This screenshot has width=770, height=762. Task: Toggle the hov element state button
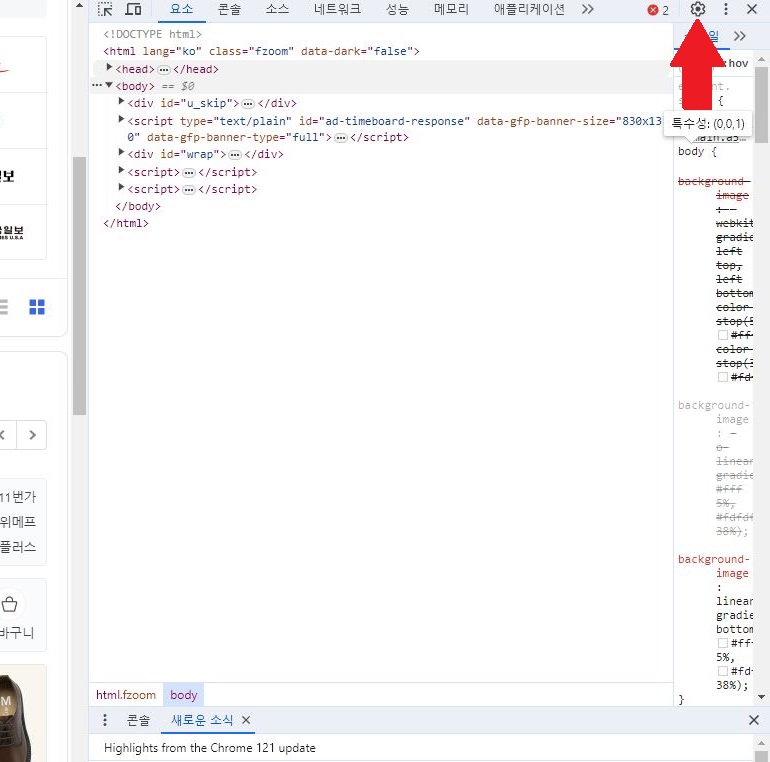click(738, 63)
